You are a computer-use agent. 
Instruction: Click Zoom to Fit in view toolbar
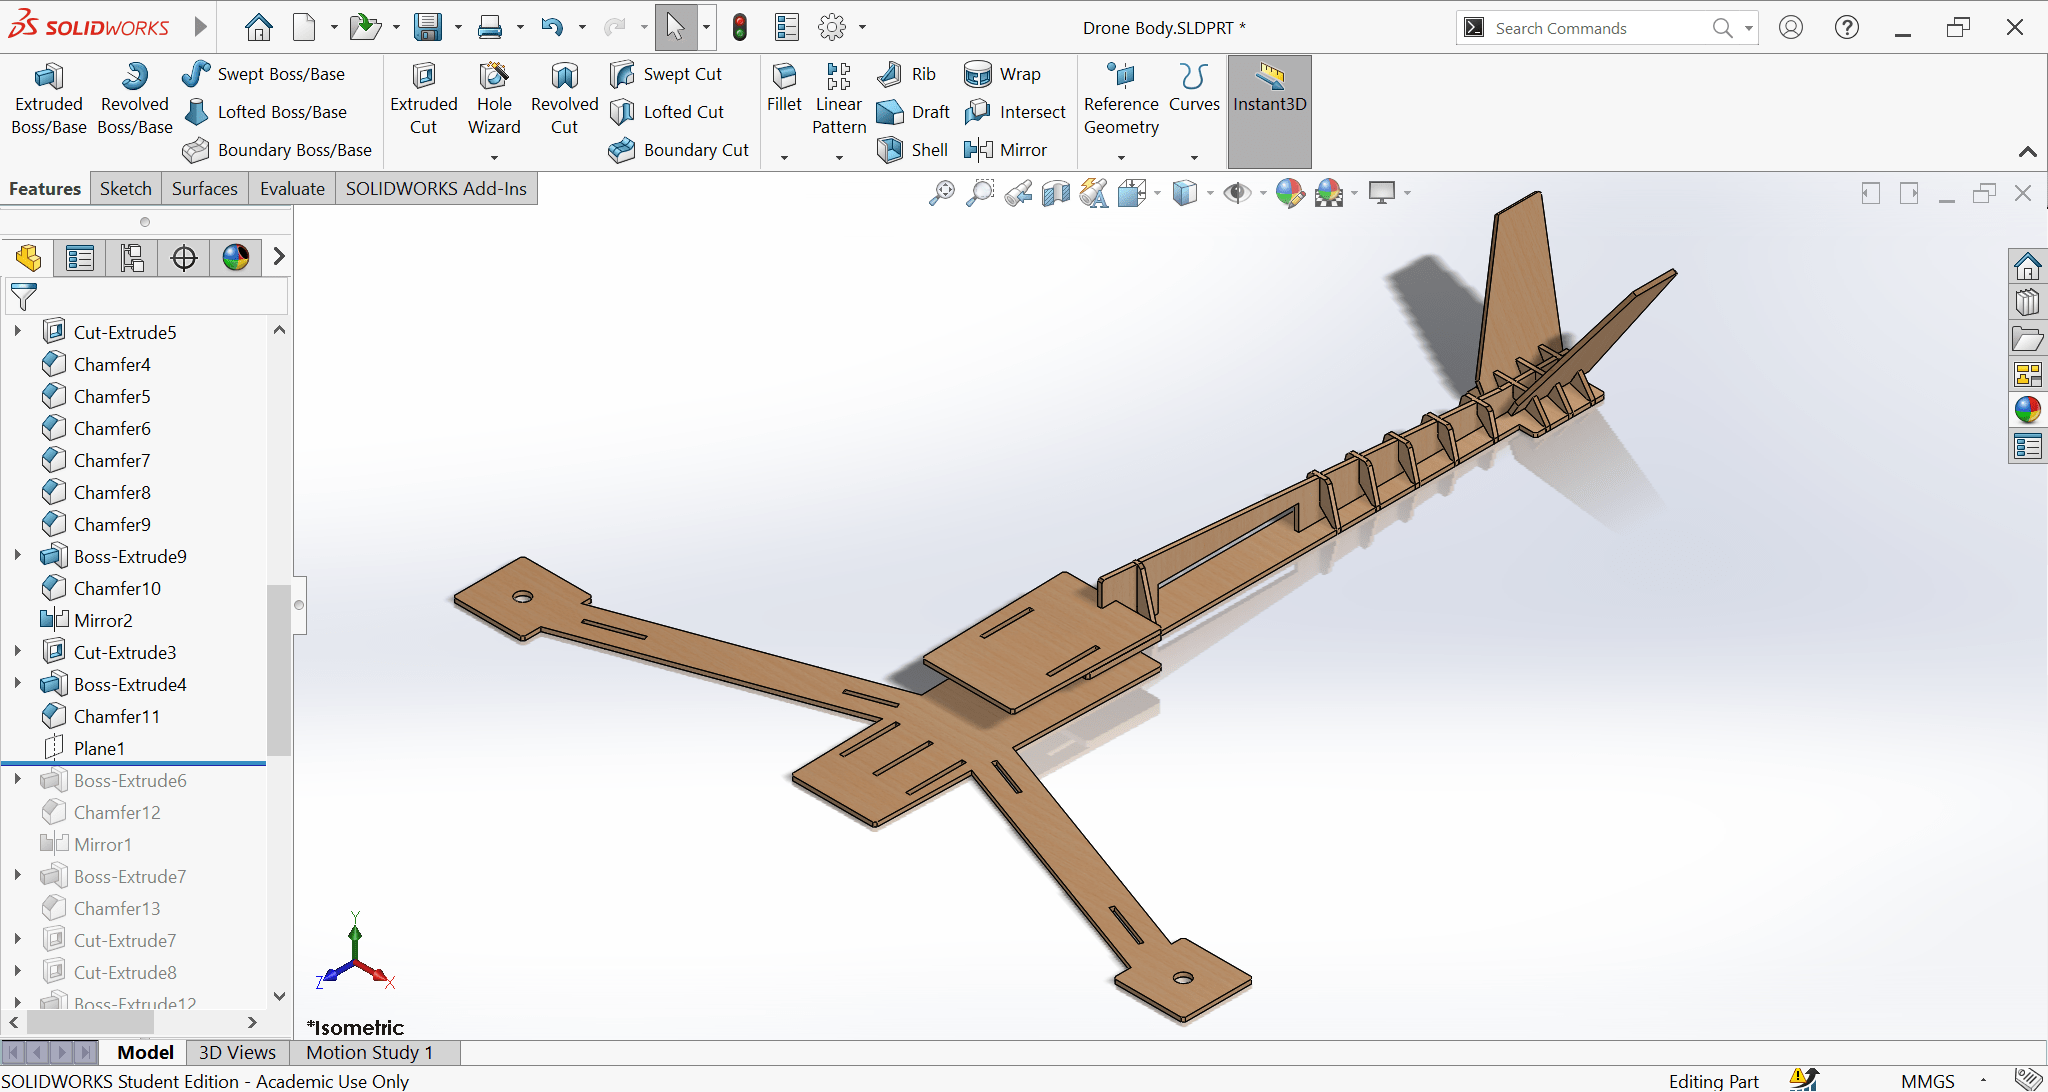click(x=942, y=193)
